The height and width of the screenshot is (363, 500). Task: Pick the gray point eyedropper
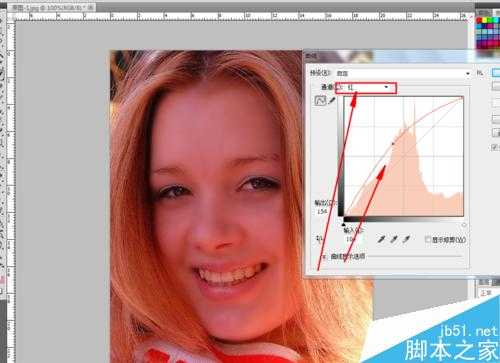point(394,239)
